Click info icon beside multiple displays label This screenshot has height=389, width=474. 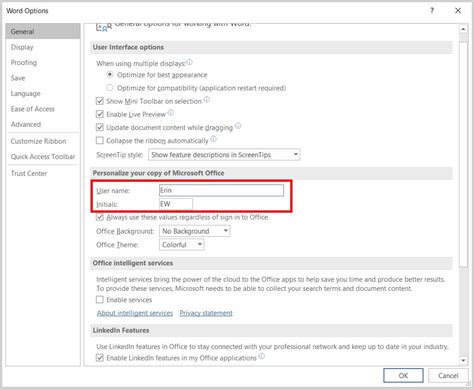(189, 62)
